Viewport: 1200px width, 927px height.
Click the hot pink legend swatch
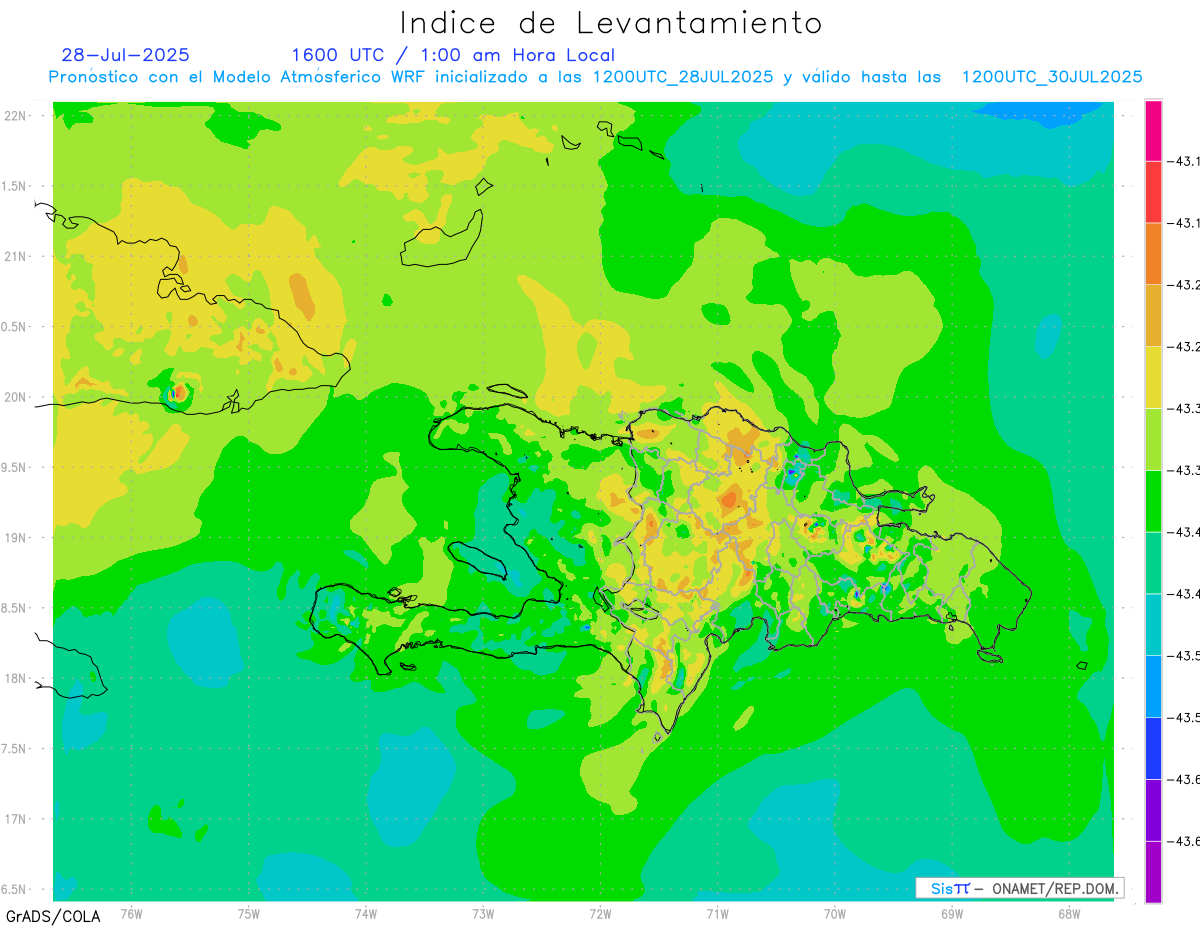pos(1153,130)
